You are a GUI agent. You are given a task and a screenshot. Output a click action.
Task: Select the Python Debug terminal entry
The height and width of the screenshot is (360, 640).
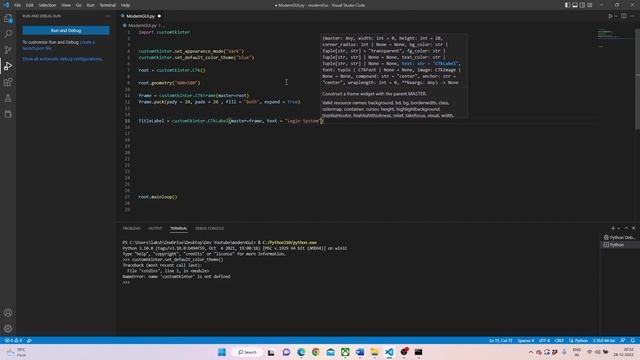coord(619,237)
